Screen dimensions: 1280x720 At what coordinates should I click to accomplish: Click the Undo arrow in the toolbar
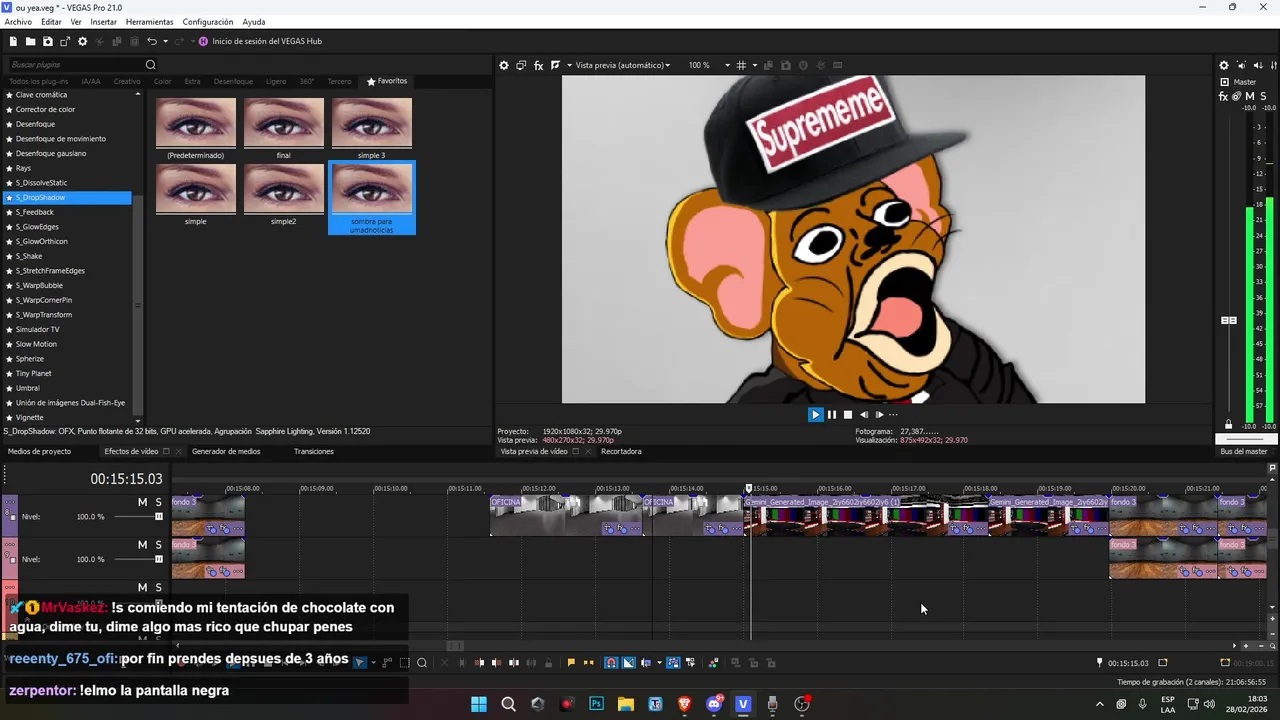point(152,41)
